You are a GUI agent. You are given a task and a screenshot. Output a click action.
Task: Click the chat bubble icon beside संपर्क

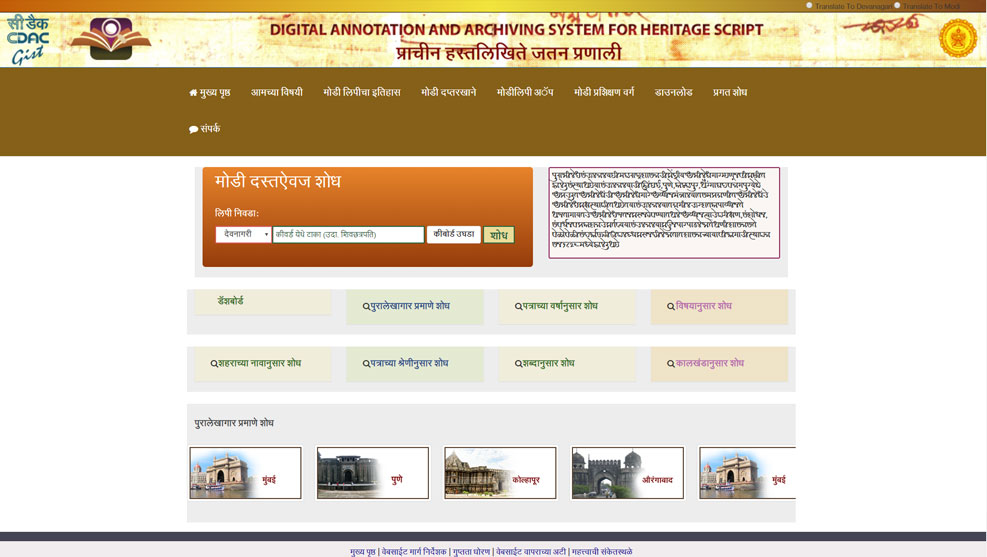click(193, 129)
